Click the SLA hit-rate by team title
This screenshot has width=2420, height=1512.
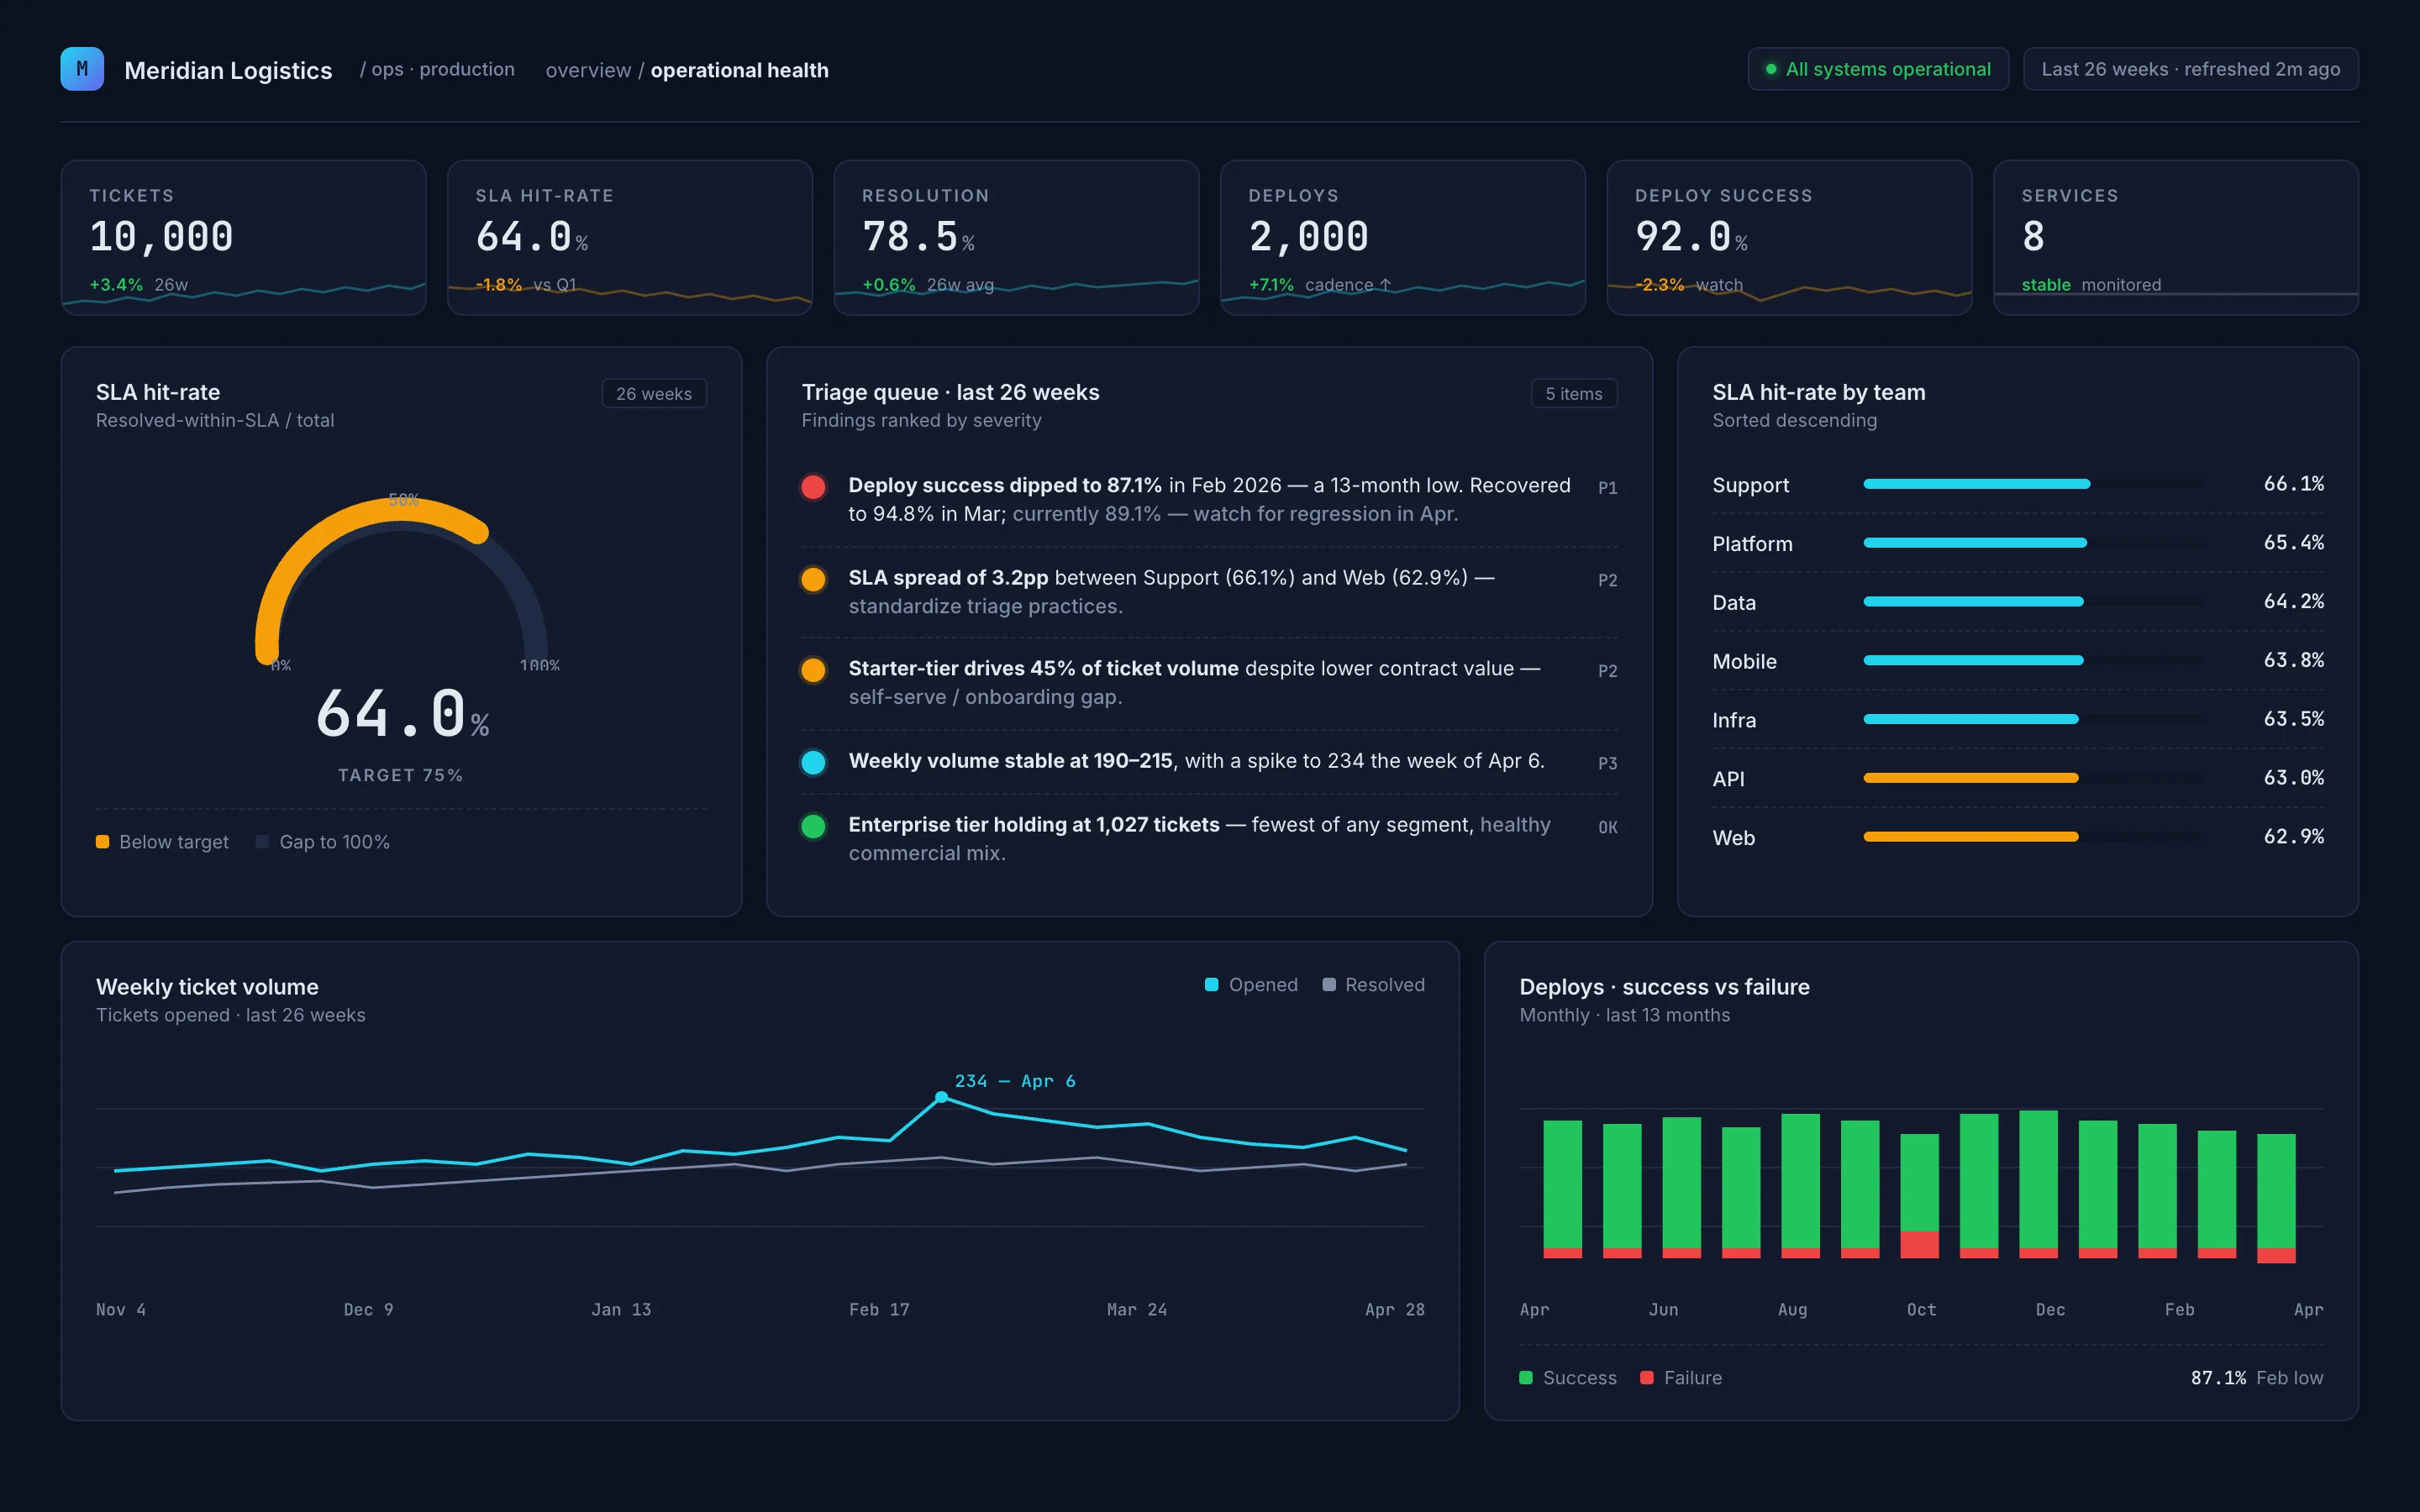click(x=1818, y=392)
